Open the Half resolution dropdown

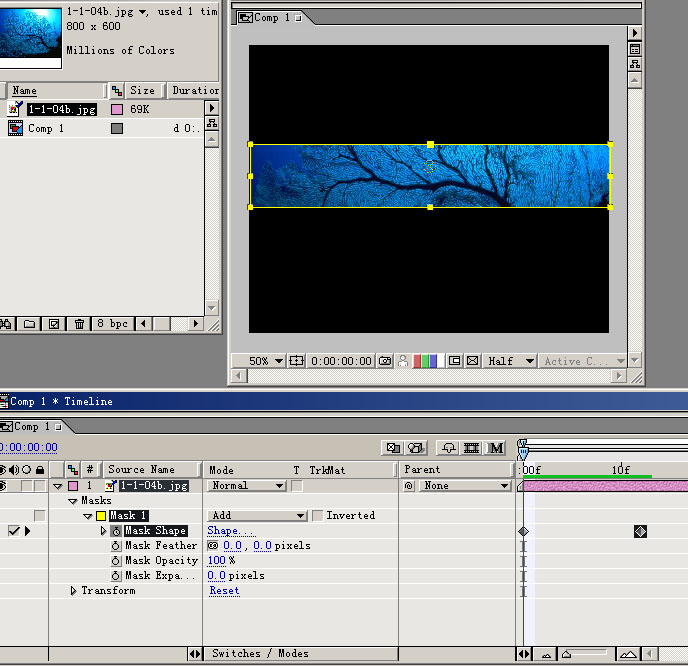[510, 361]
